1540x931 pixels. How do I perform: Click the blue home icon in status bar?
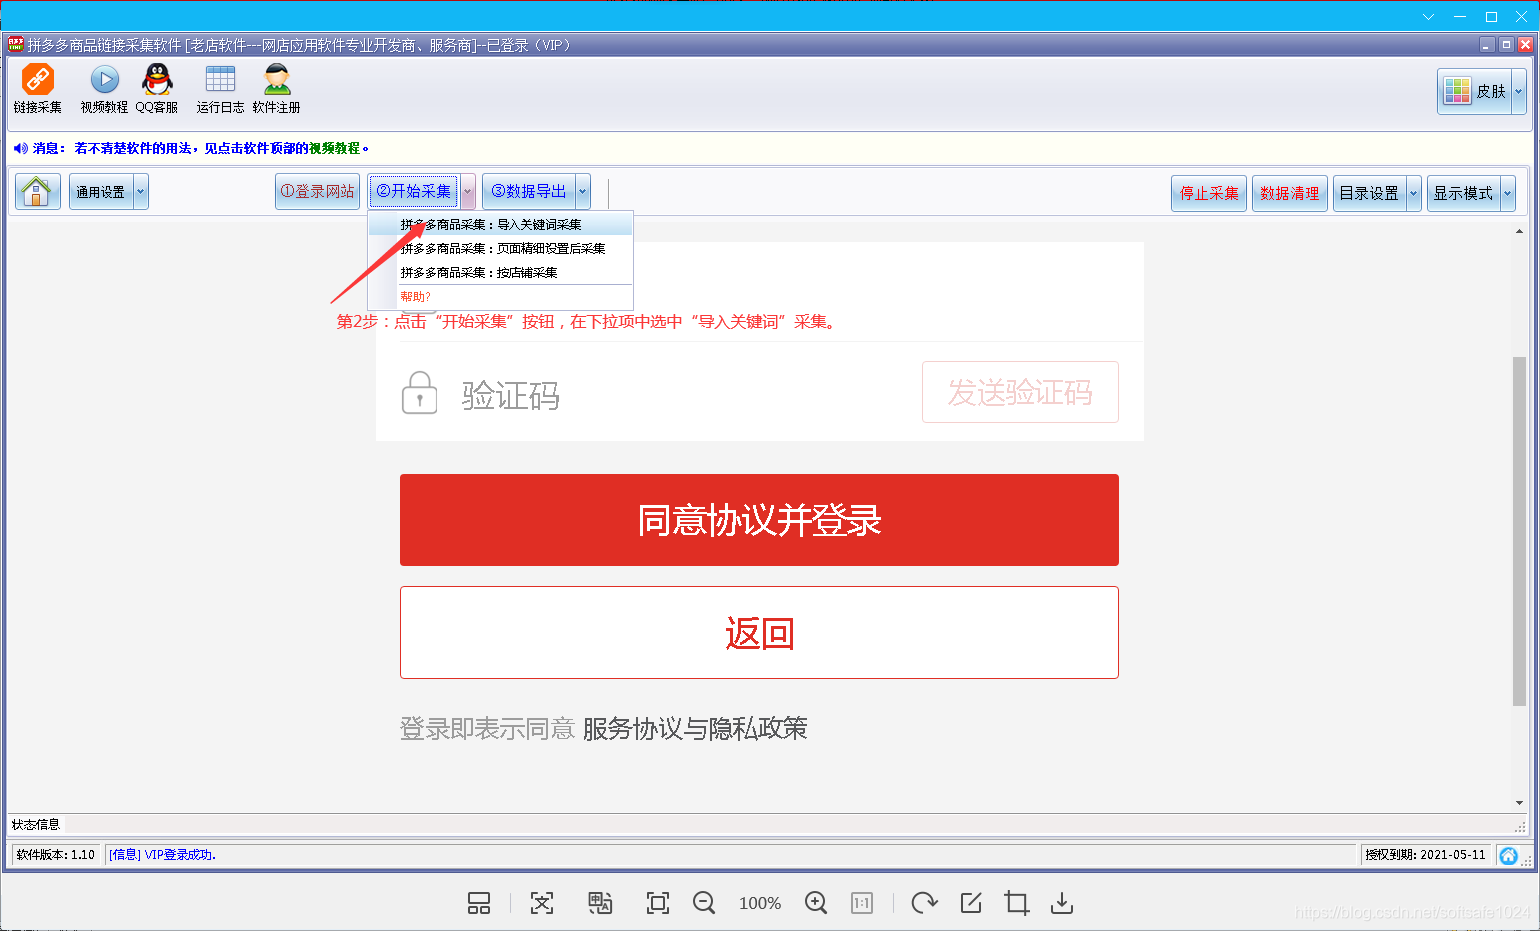point(1509,855)
